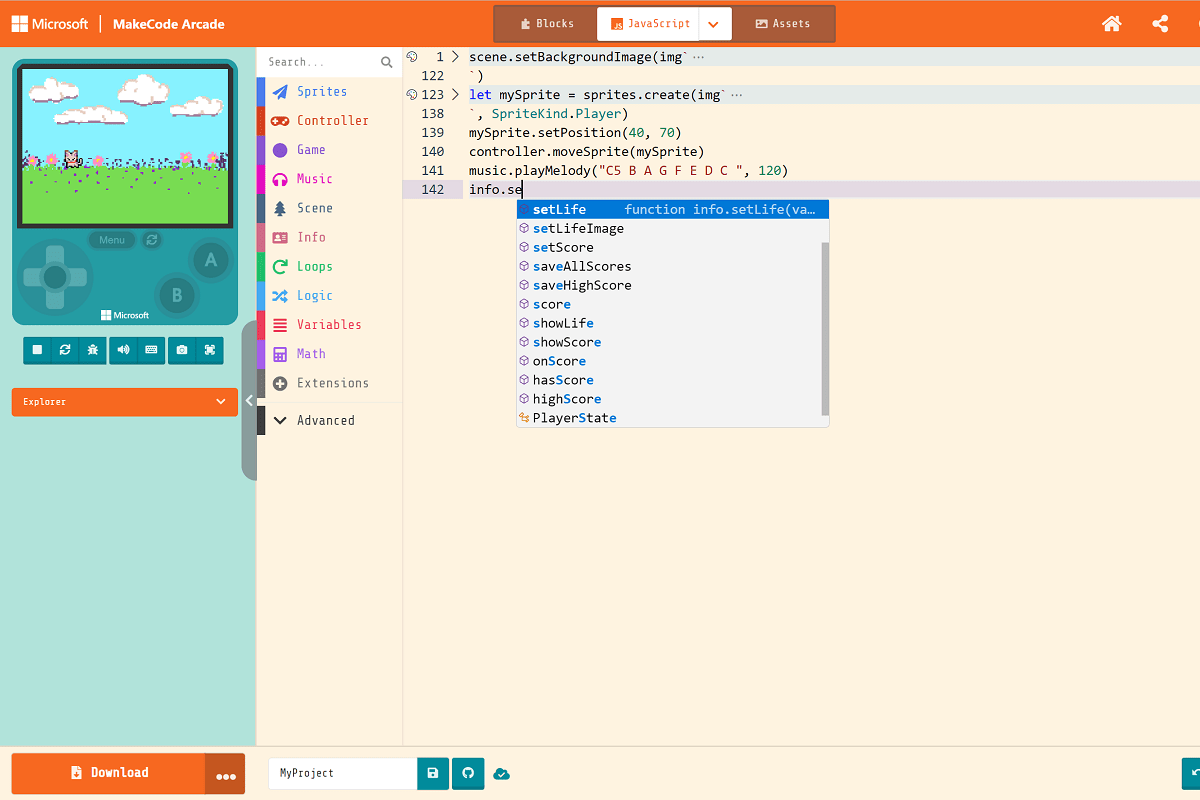Open the Info category

pyautogui.click(x=330, y=237)
